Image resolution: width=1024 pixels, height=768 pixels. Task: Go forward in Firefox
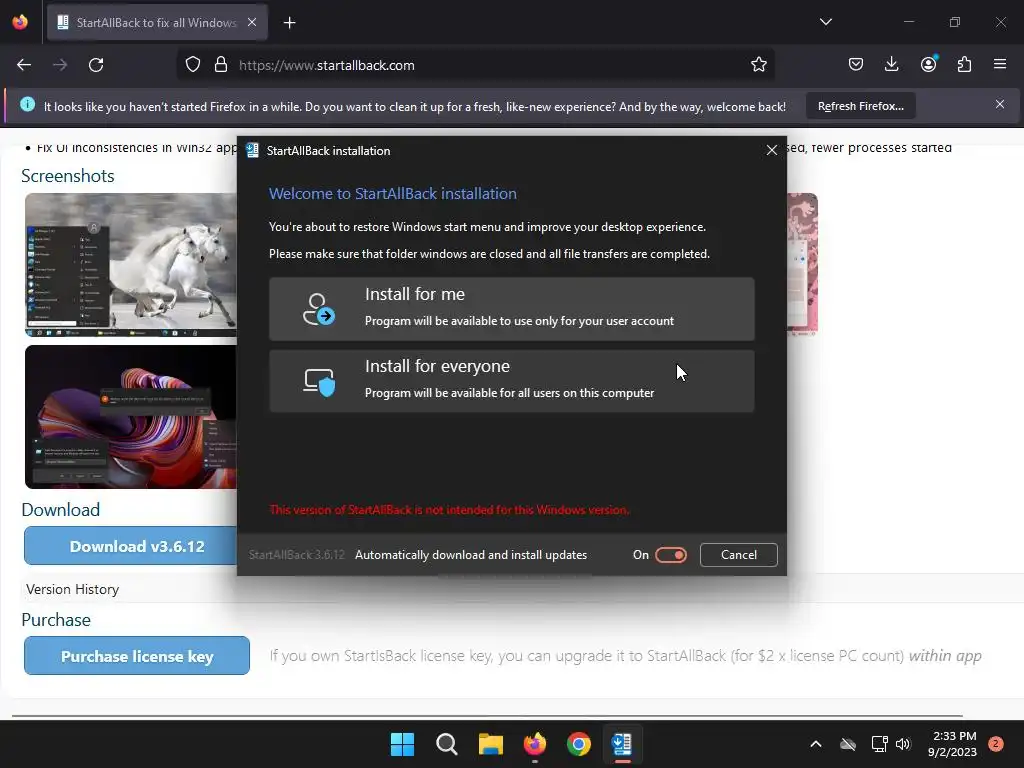[x=60, y=65]
